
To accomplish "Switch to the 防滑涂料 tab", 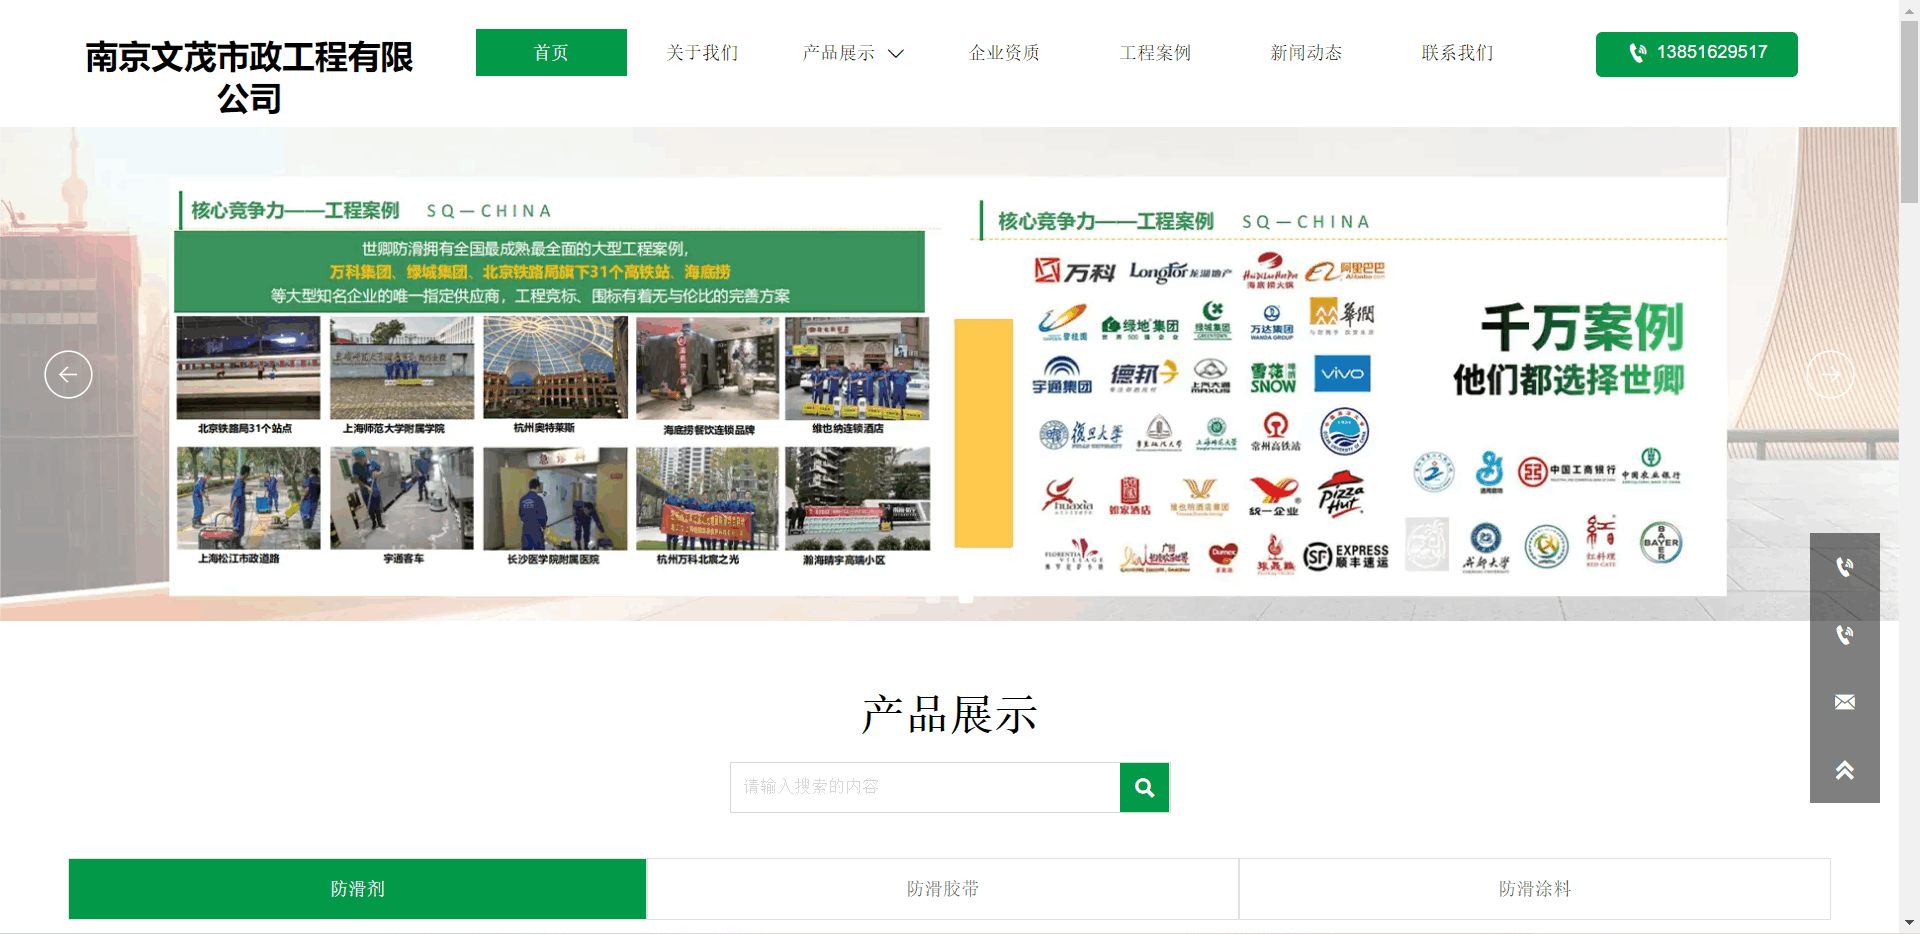I will pos(1535,889).
